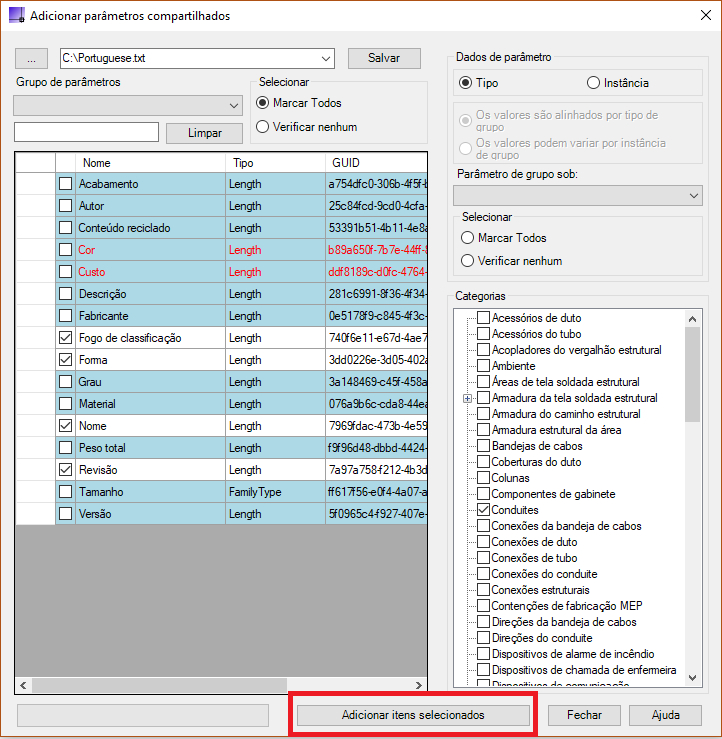Check the Descrição parameter checkbox

coord(66,294)
